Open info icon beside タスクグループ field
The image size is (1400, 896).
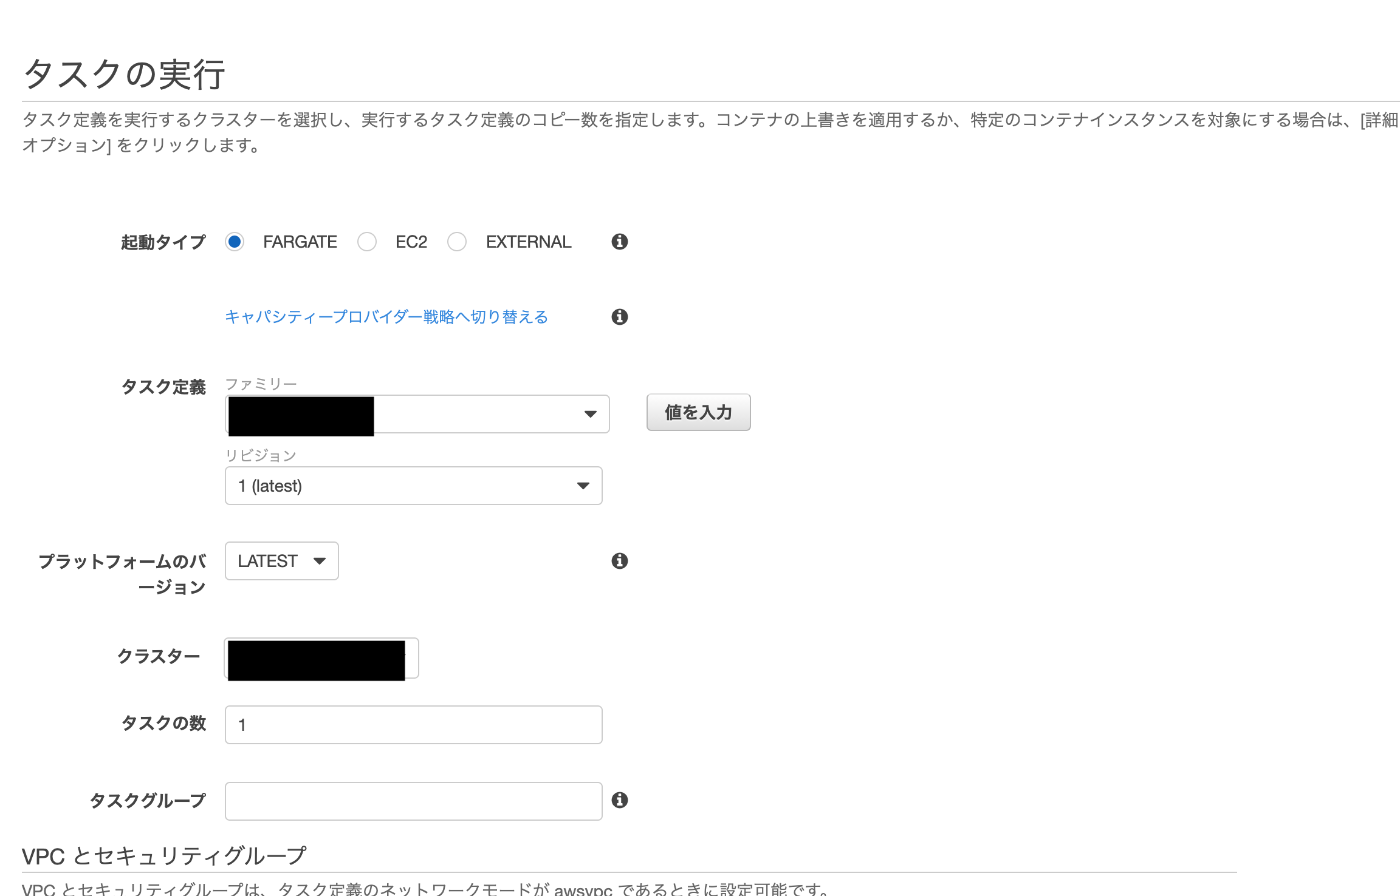(x=620, y=800)
